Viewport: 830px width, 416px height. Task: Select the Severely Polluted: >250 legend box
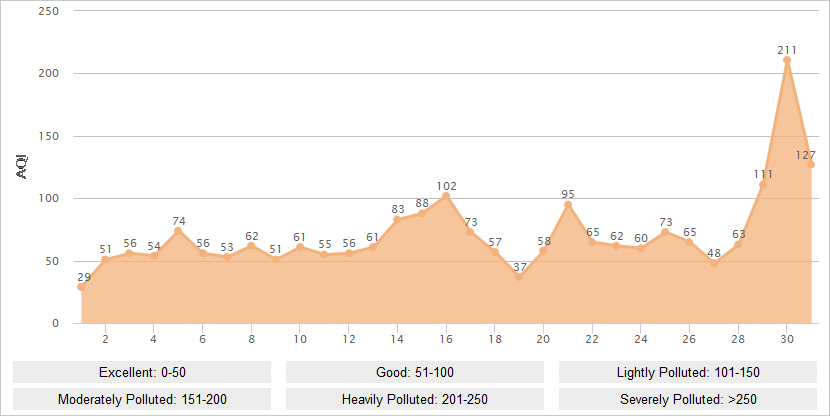[x=688, y=399]
